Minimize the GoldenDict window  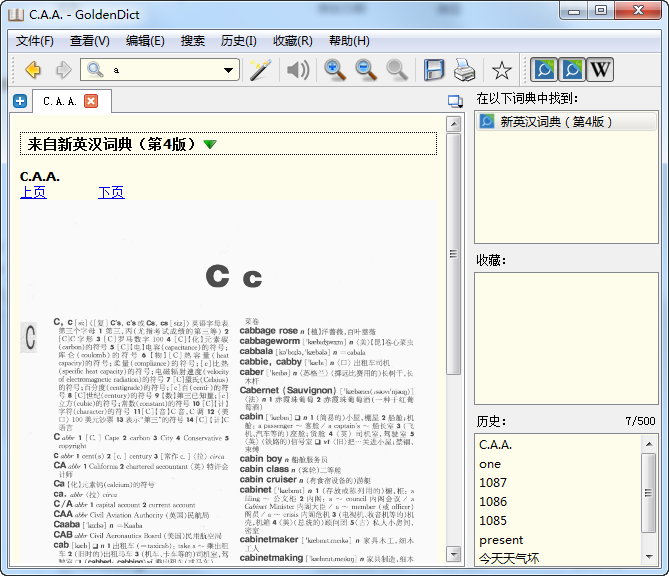pyautogui.click(x=573, y=12)
